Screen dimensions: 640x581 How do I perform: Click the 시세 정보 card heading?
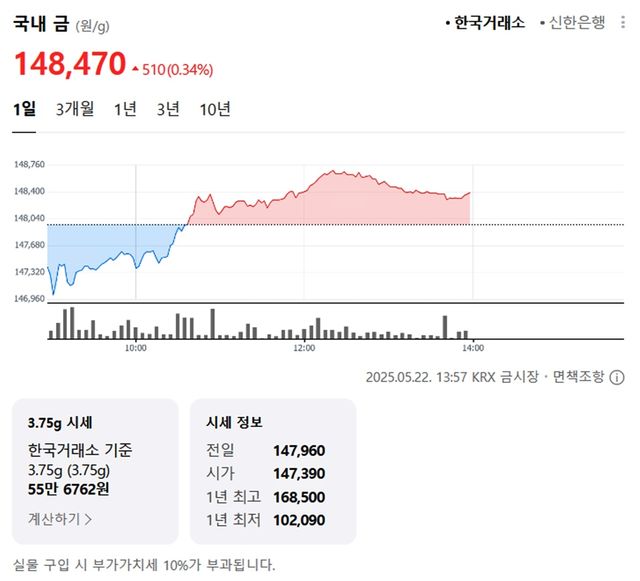tap(234, 422)
